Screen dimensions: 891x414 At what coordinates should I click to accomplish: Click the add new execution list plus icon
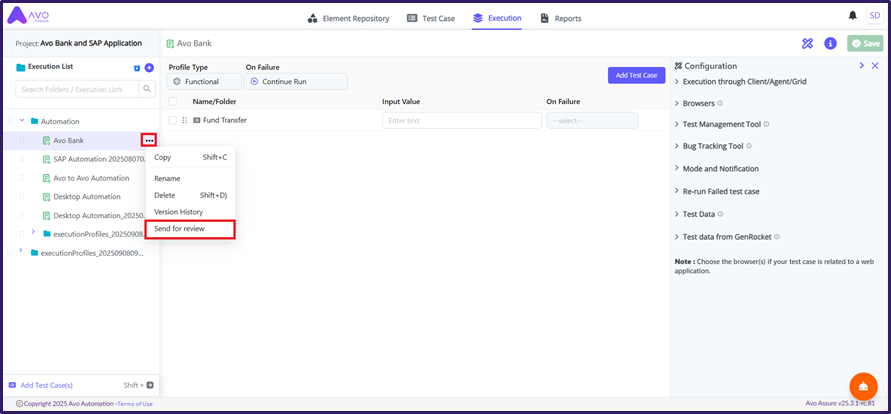coord(149,68)
